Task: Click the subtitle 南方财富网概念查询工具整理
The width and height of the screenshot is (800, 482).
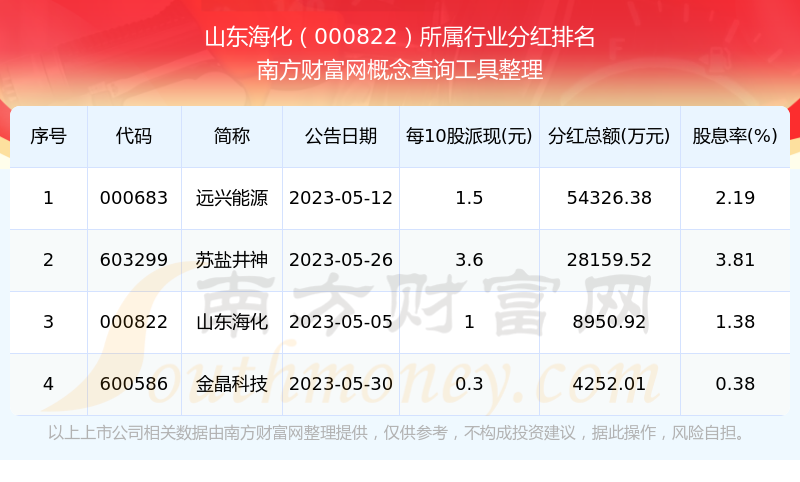Action: (x=400, y=70)
